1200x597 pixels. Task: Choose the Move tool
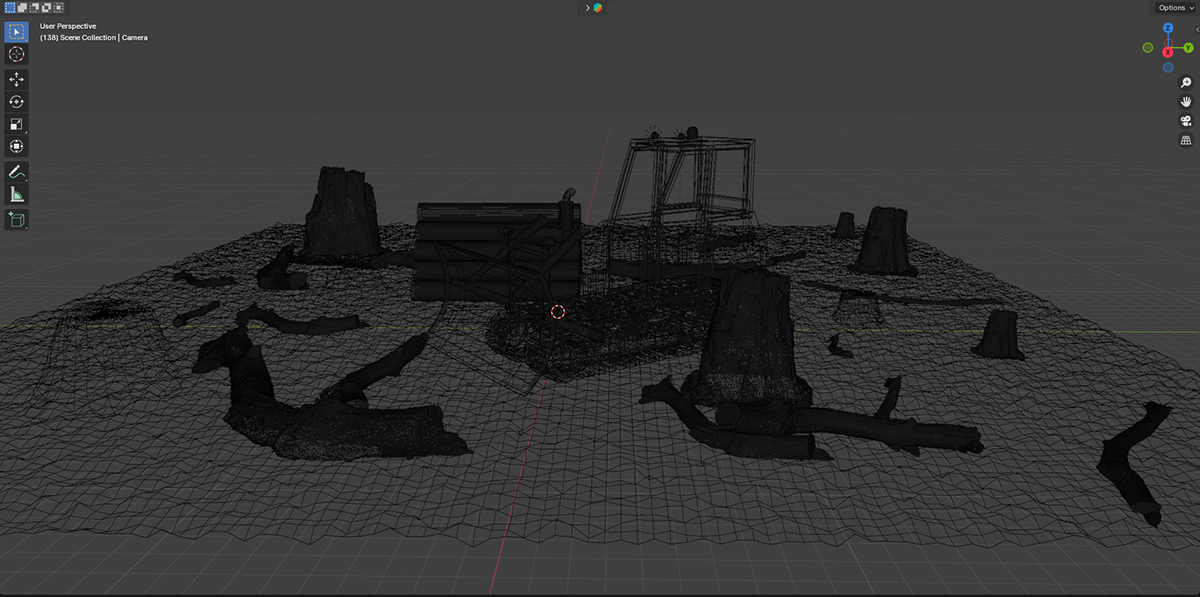pyautogui.click(x=17, y=79)
